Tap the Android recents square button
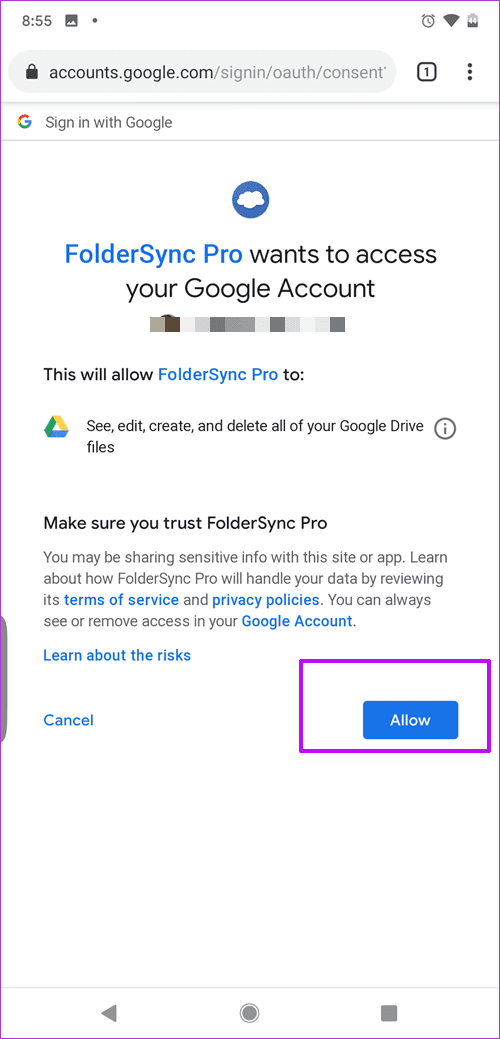Screen dimensions: 500x1039 389,1012
